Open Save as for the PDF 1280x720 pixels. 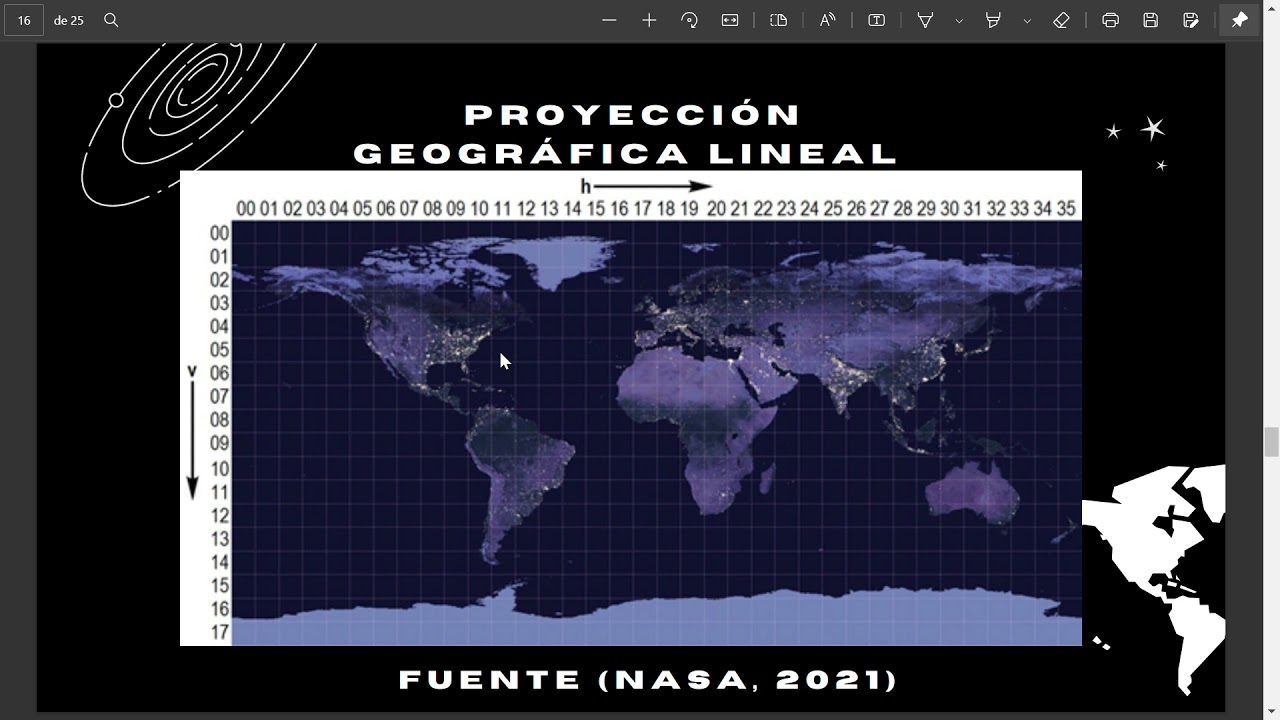click(1191, 20)
